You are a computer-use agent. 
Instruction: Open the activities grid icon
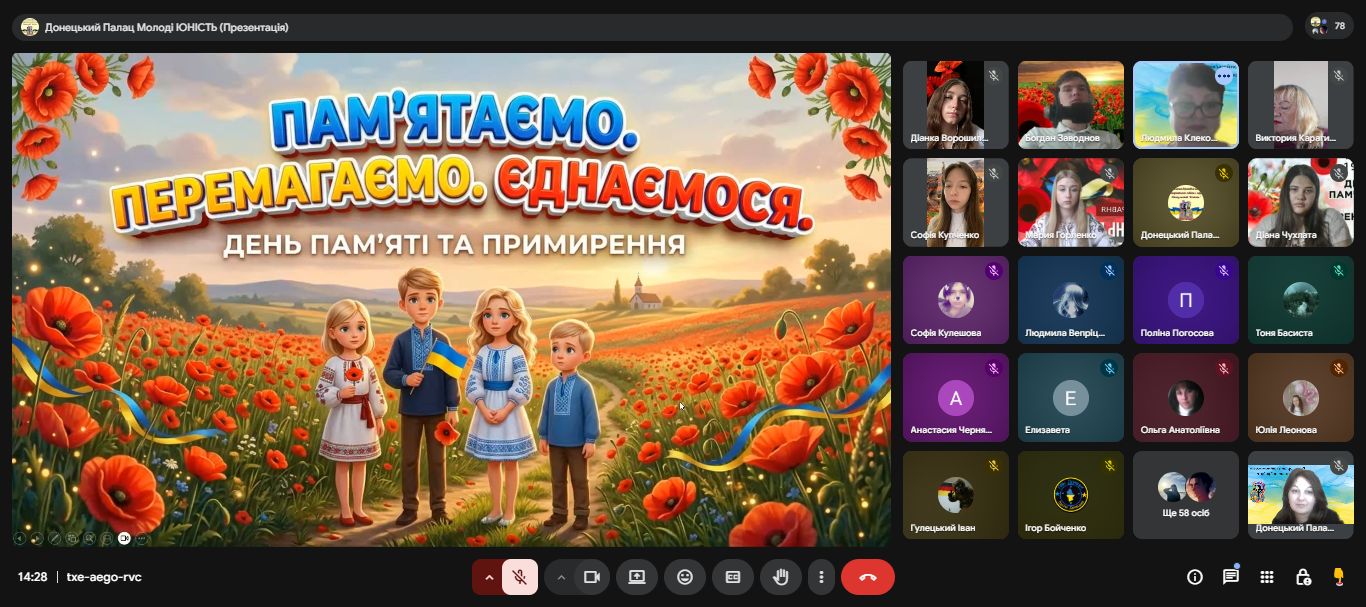click(1266, 577)
